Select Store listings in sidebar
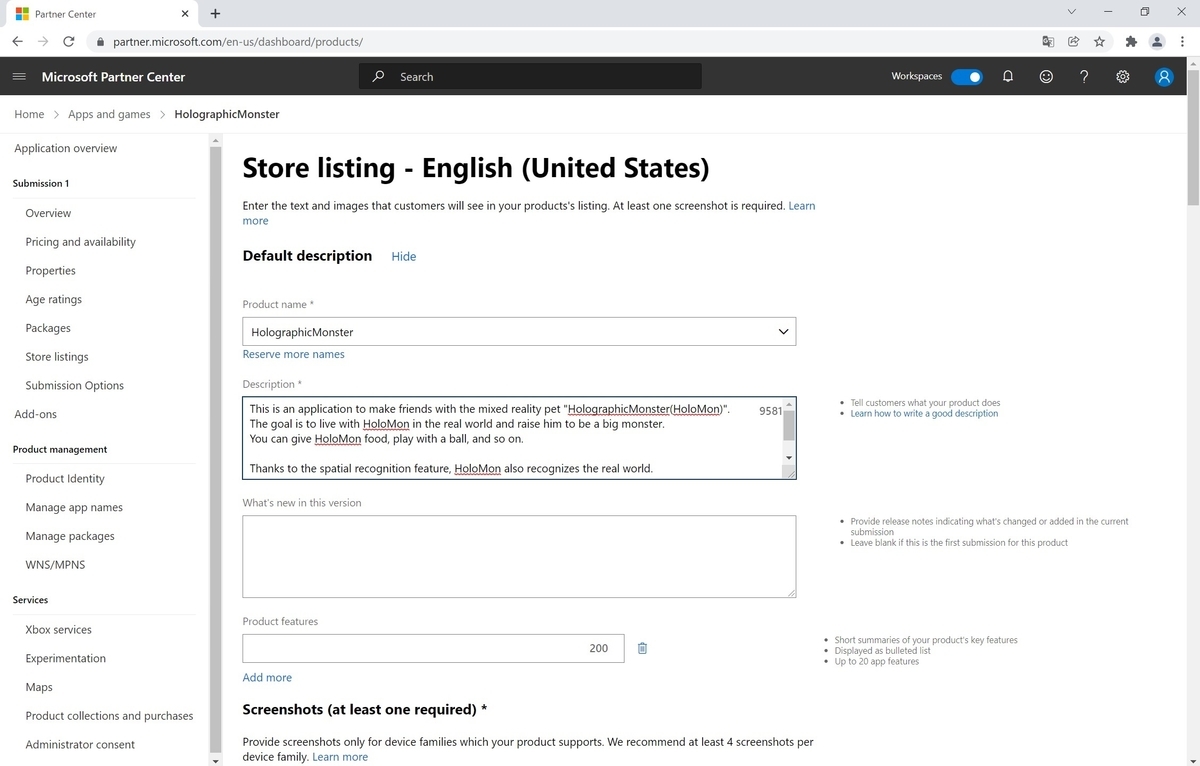 click(x=57, y=357)
